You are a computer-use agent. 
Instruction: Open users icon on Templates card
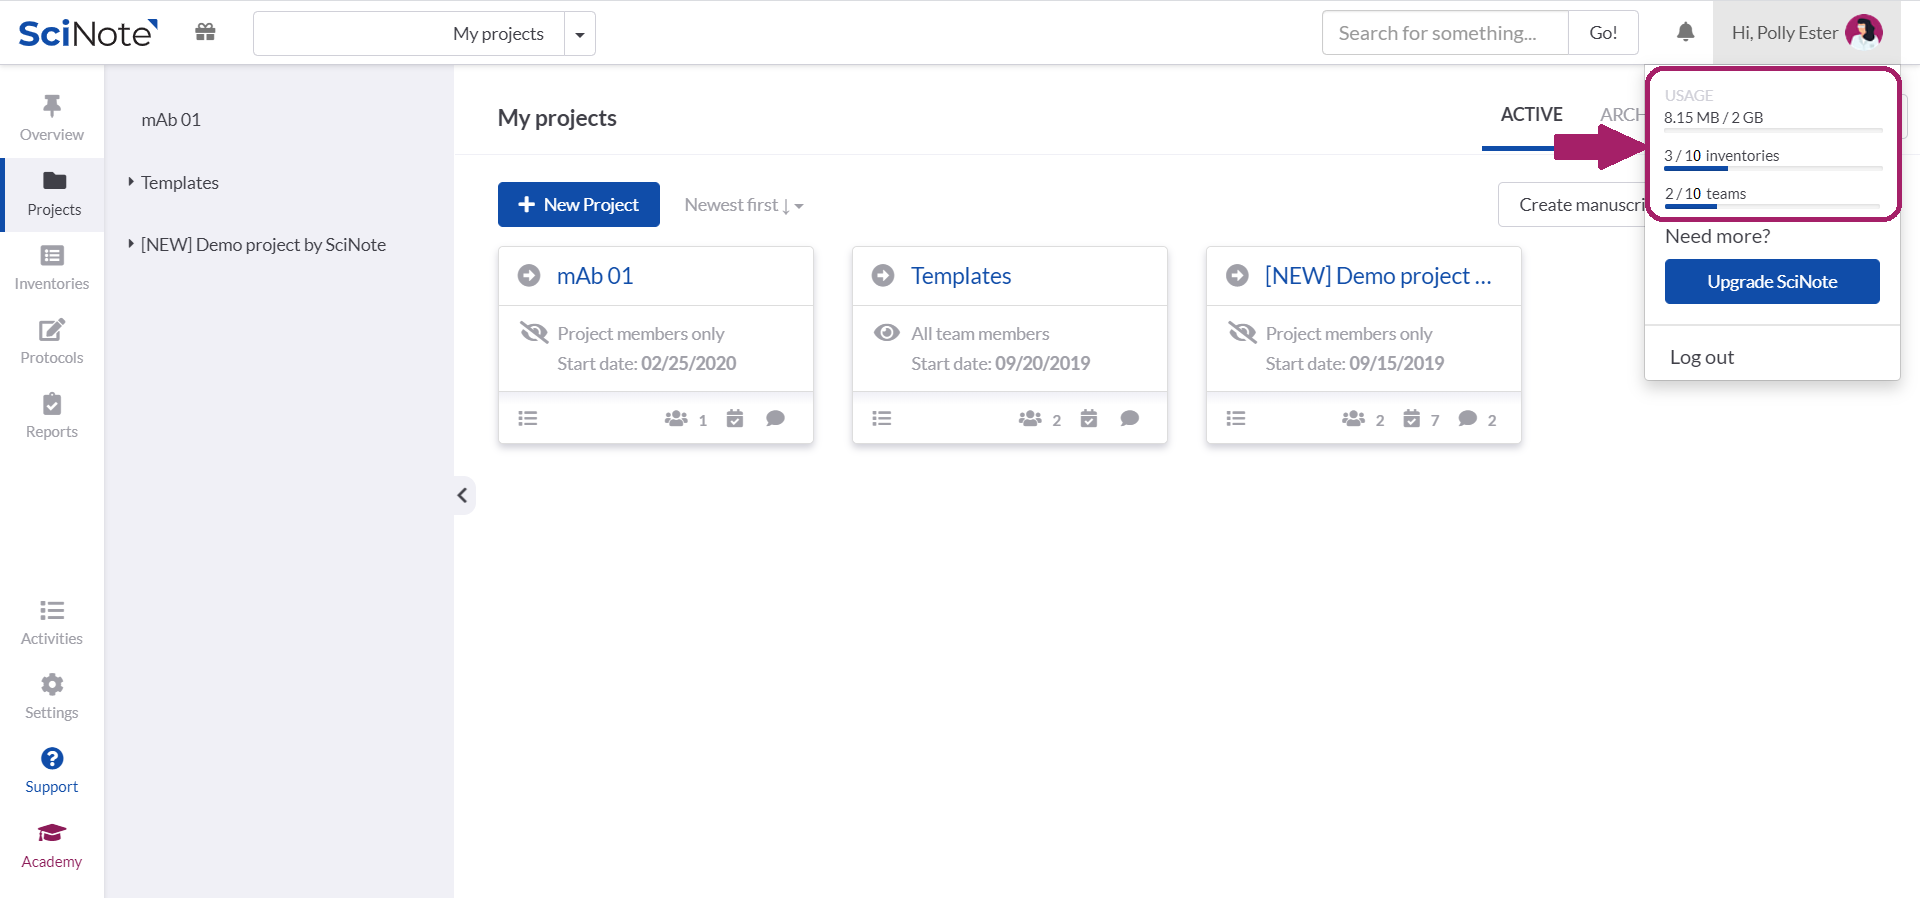[x=1030, y=419]
